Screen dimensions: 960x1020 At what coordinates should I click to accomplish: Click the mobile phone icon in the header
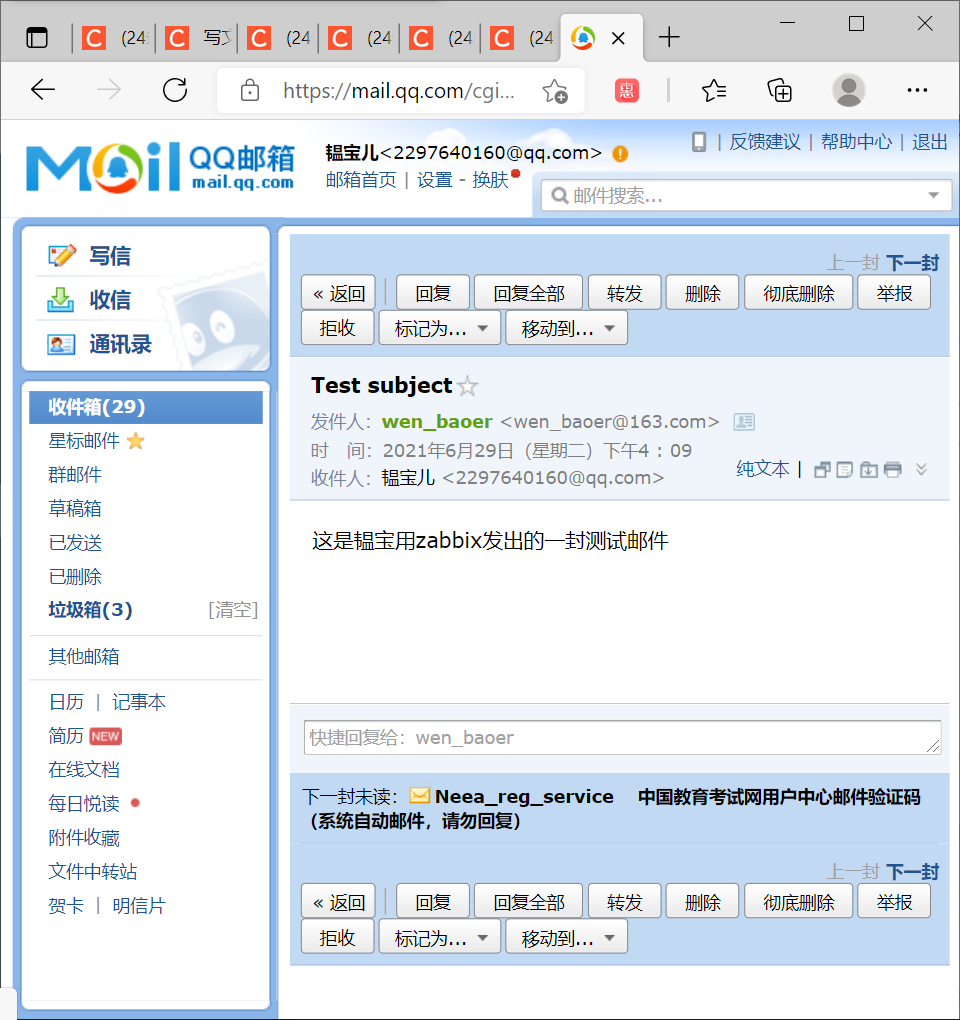coord(698,142)
